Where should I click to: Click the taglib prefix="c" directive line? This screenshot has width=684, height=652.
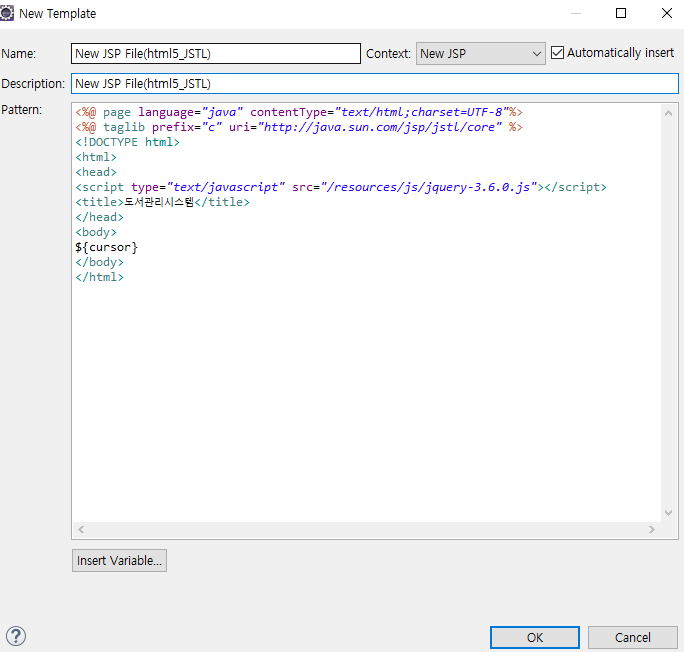[x=299, y=127]
